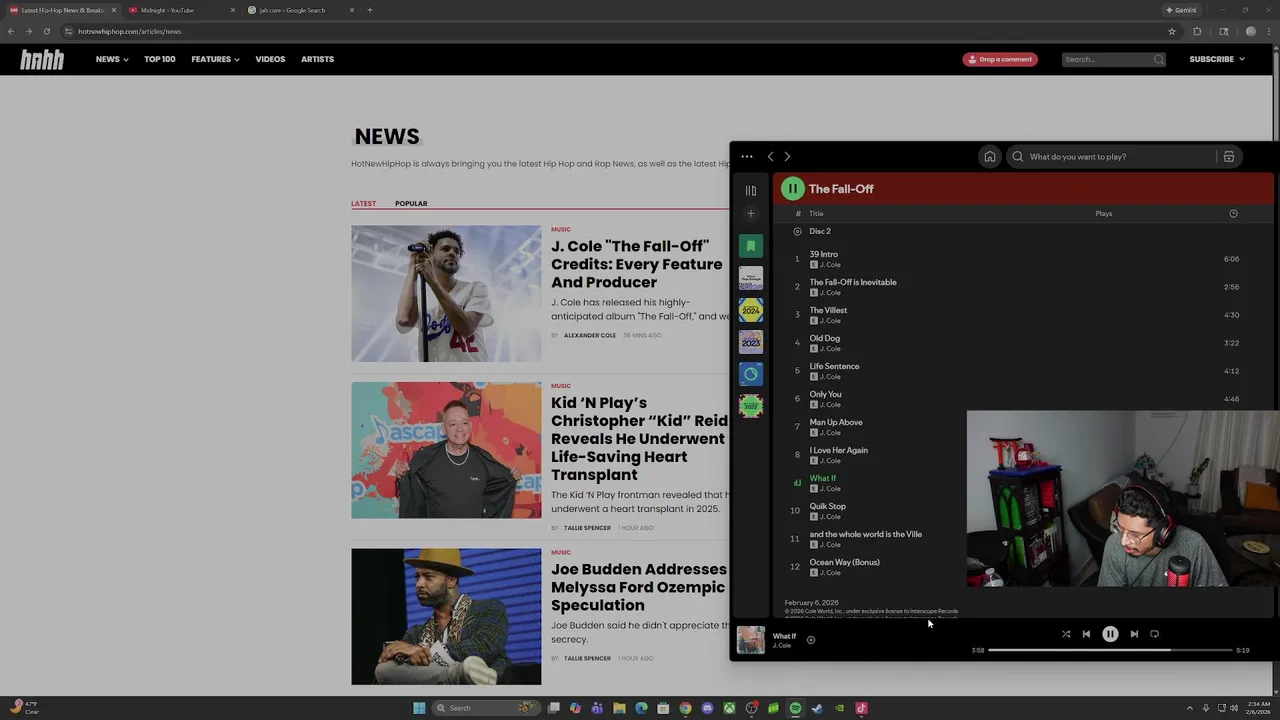The height and width of the screenshot is (720, 1280).
Task: Open Joe Budden Ozempic article headline
Action: tap(638, 587)
